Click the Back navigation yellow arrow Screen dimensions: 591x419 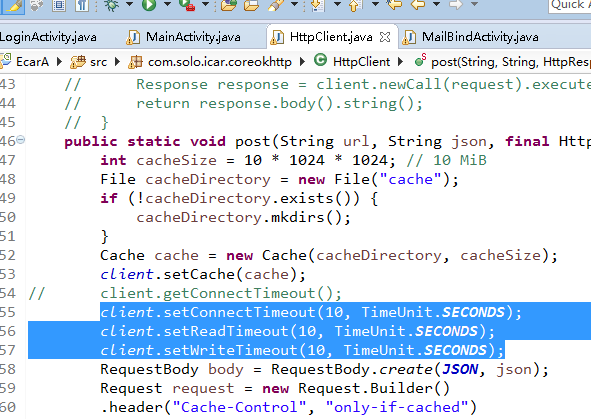click(x=418, y=5)
